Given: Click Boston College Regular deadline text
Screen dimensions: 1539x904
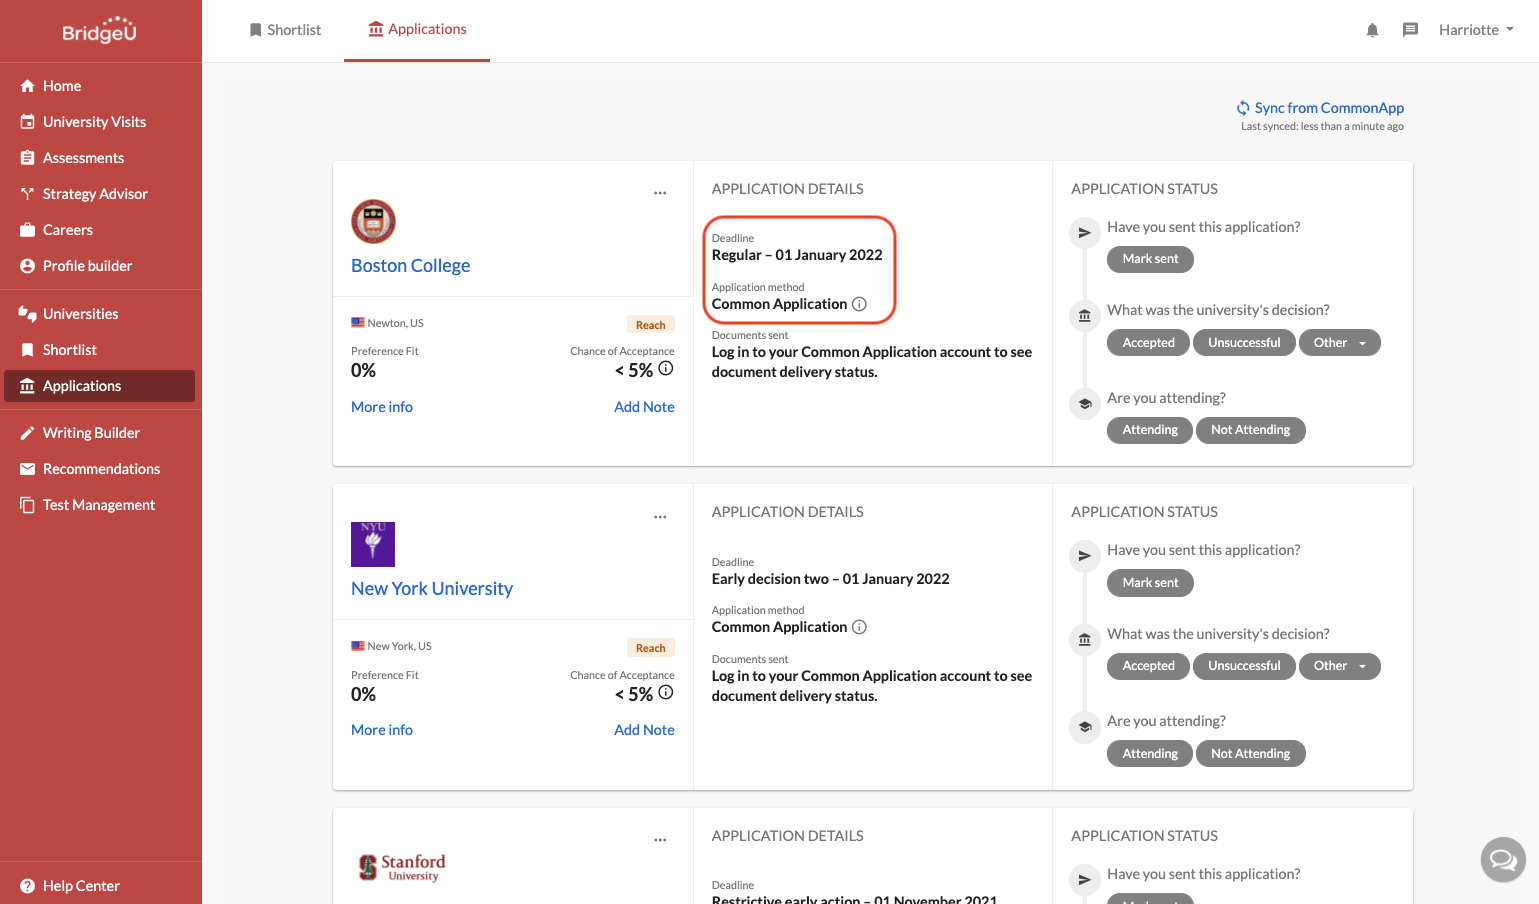Looking at the screenshot, I should pyautogui.click(x=797, y=255).
